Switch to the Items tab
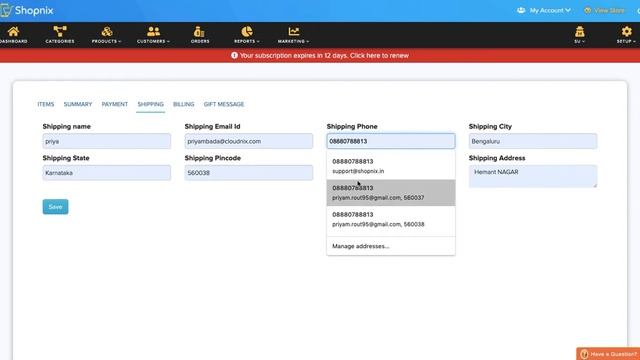Screen dimensions: 640x360 pos(46,104)
